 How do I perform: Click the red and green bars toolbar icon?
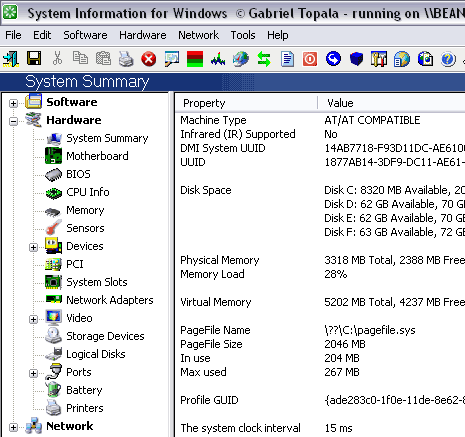tap(195, 59)
